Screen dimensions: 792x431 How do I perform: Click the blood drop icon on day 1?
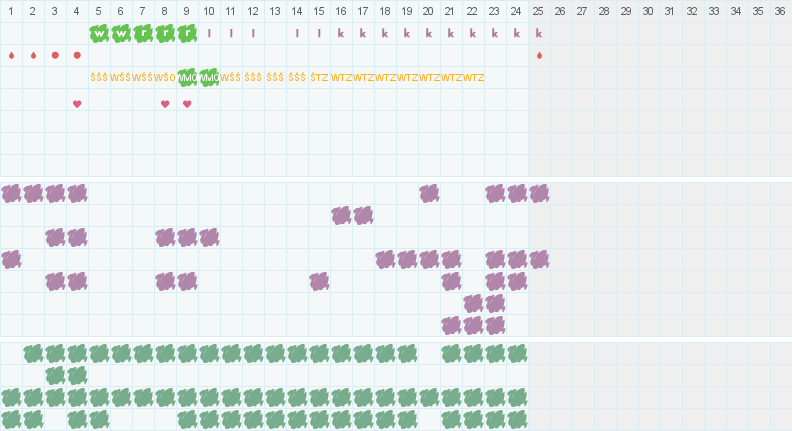pyautogui.click(x=11, y=55)
